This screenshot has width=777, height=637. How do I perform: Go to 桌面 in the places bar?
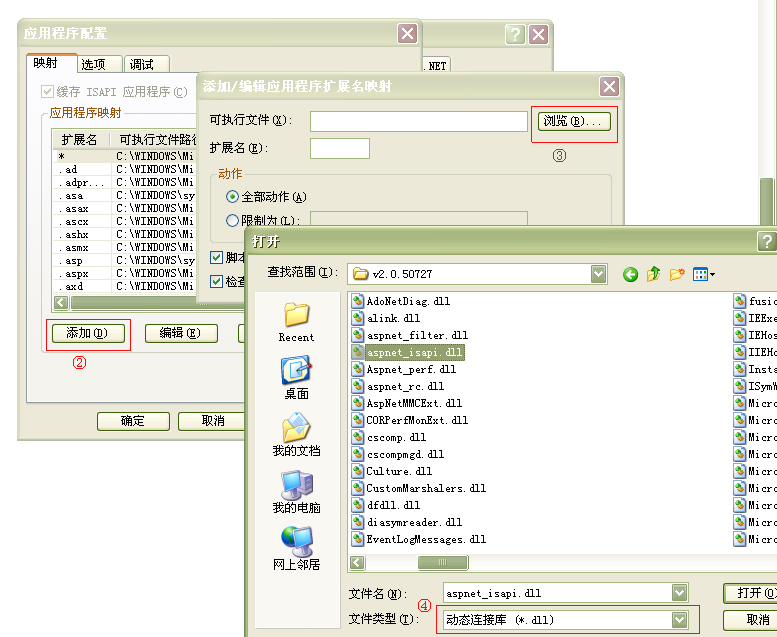[x=296, y=378]
